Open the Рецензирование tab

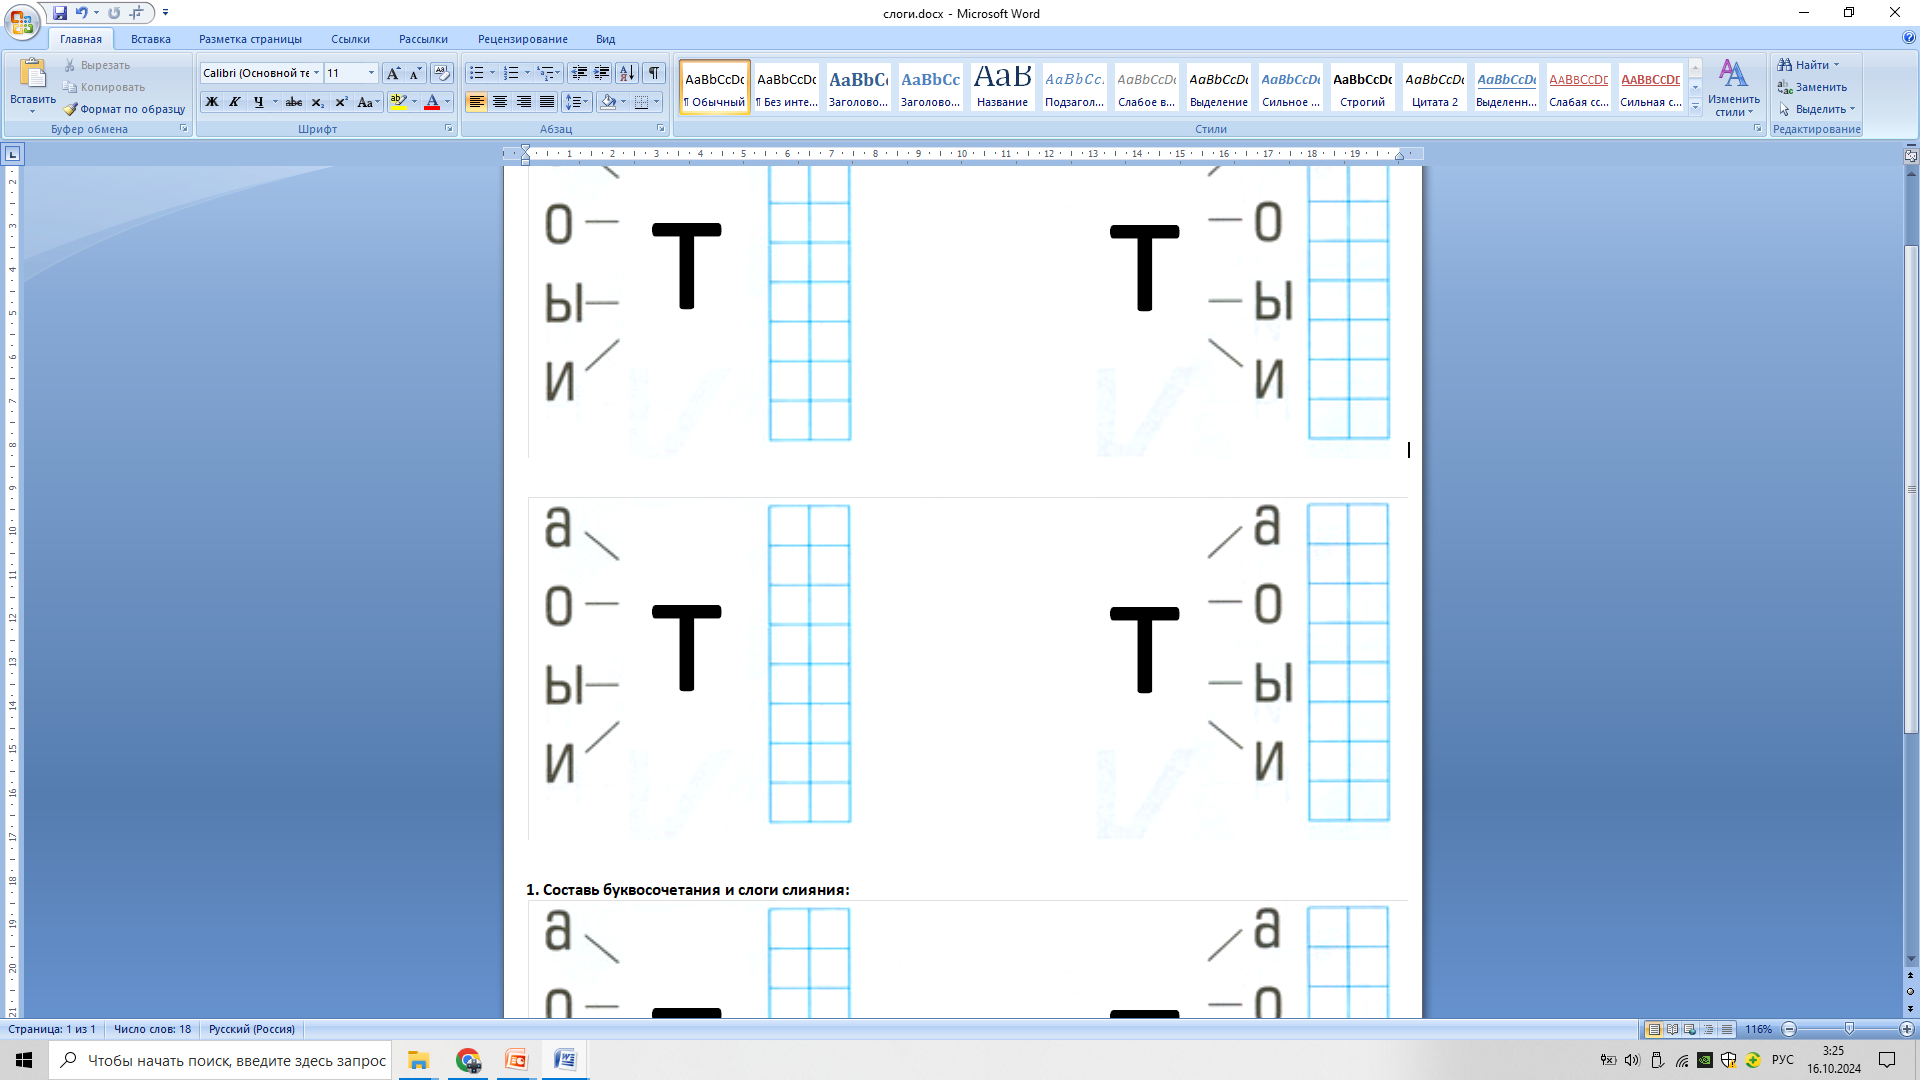coord(523,39)
